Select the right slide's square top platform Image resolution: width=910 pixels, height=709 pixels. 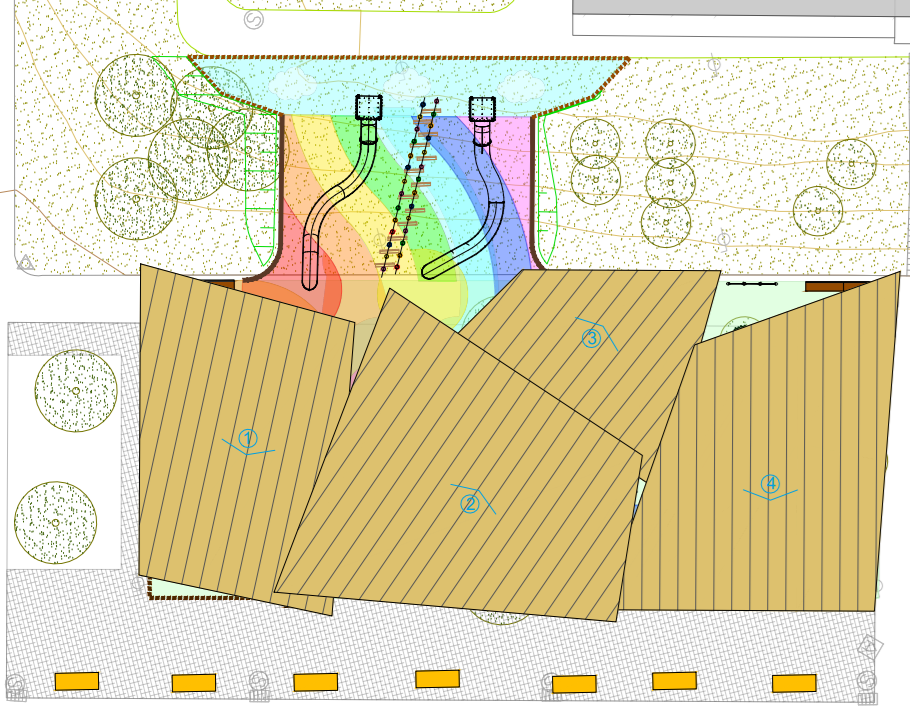coord(482,108)
